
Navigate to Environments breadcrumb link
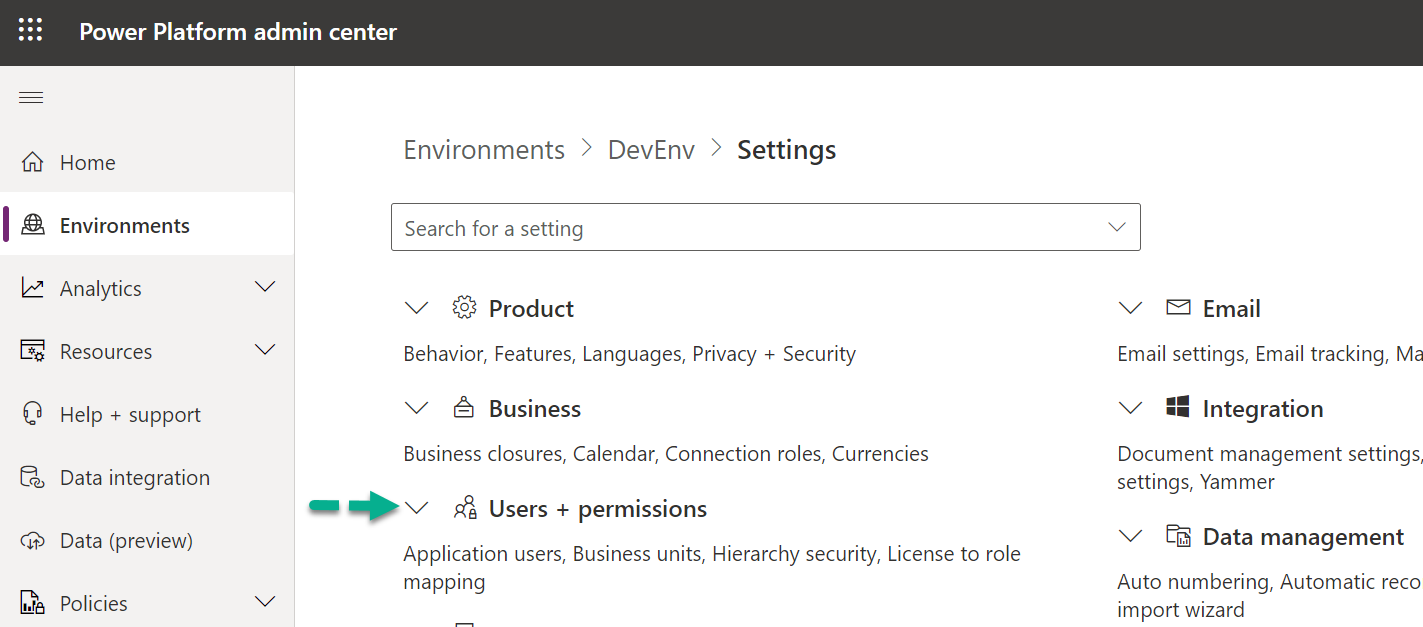[x=484, y=150]
